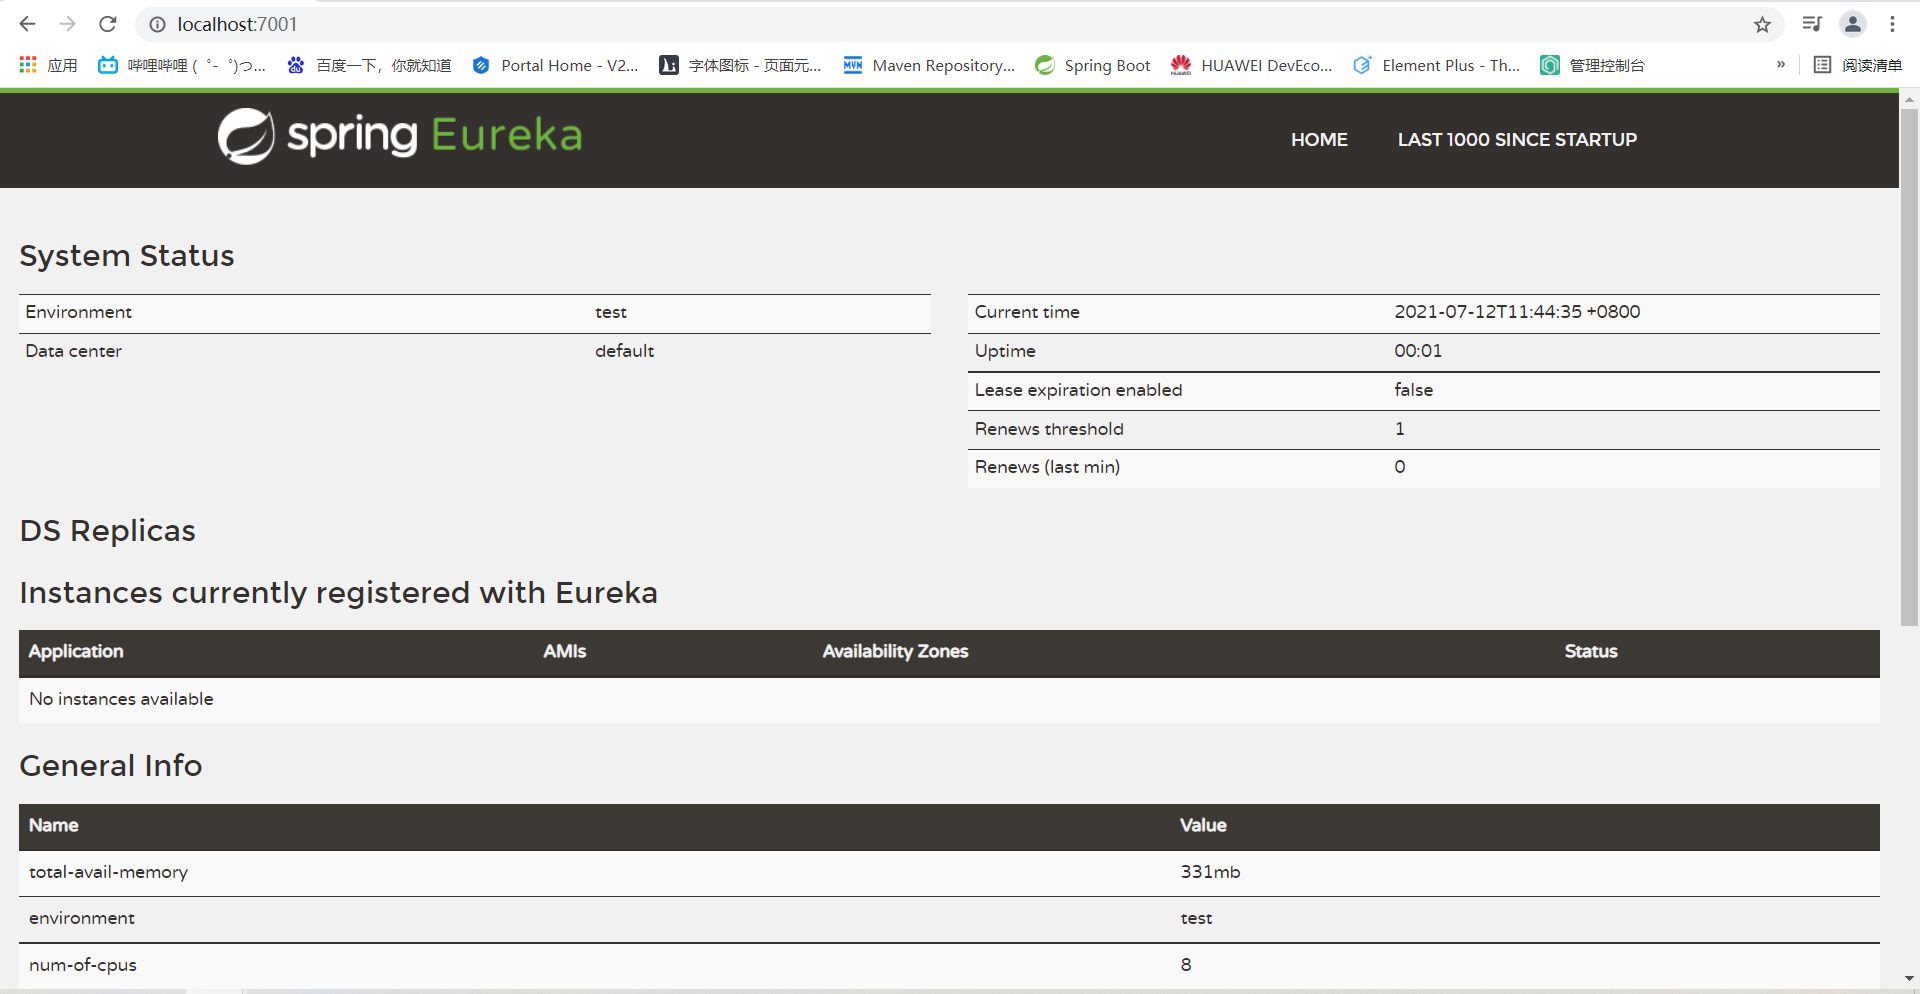Open the Apps shortcut (应用) in bookmarks bar
This screenshot has width=1920, height=994.
tap(48, 65)
